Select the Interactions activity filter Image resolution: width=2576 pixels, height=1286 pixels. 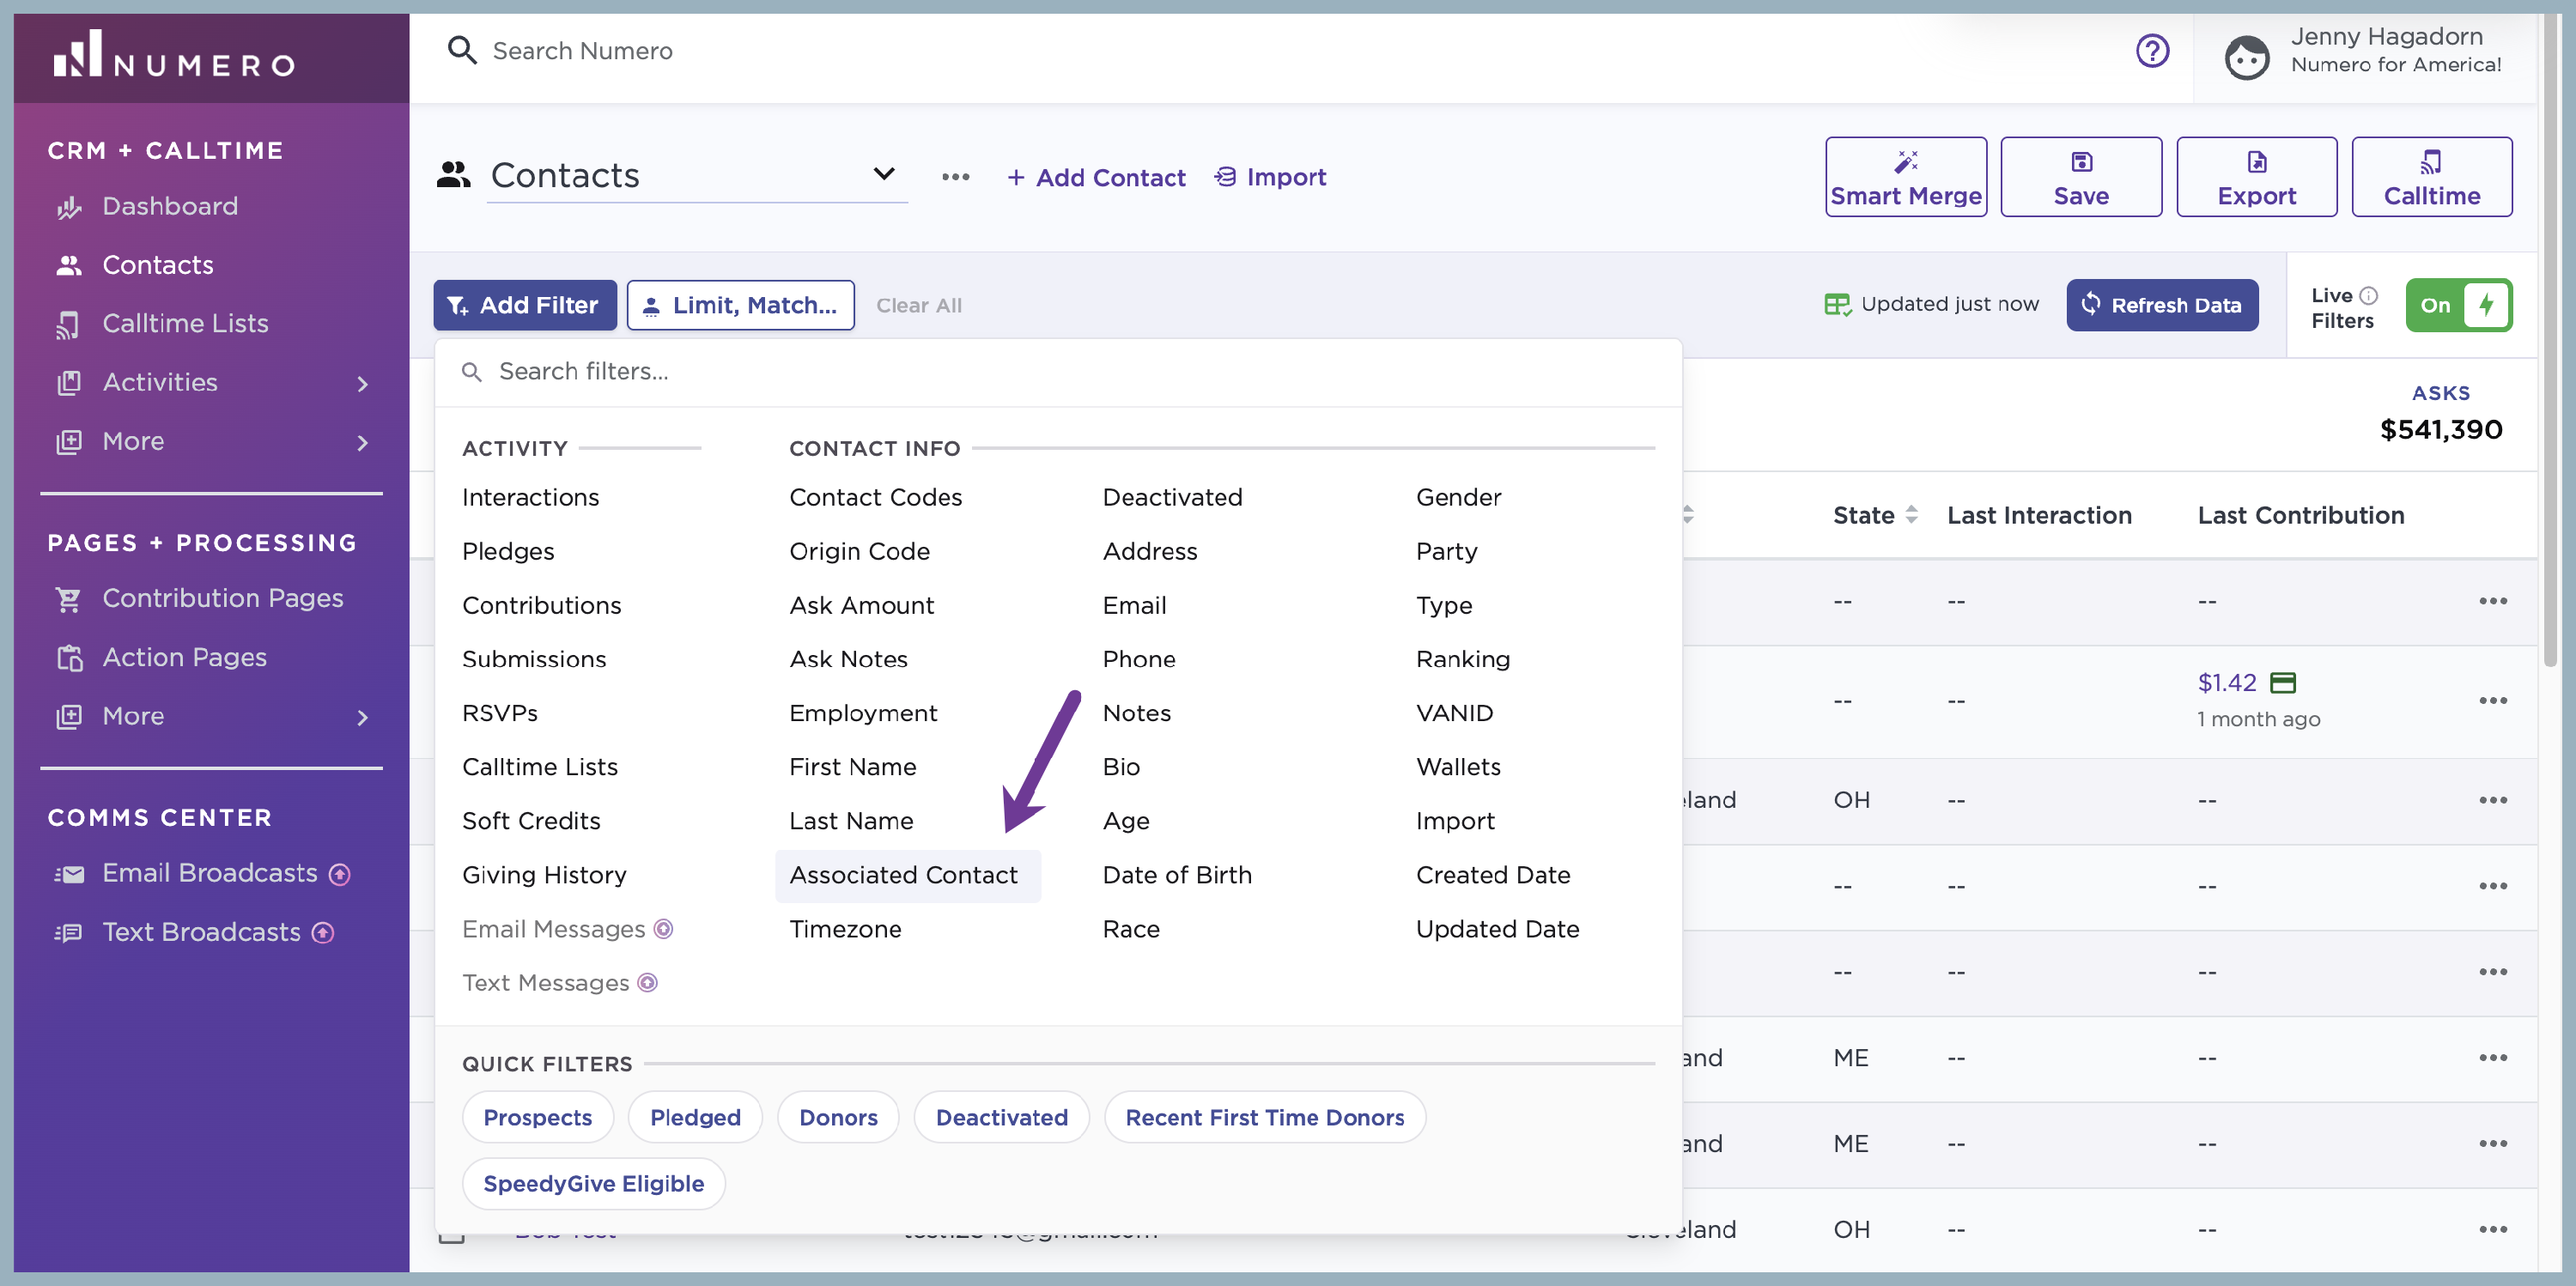(530, 497)
